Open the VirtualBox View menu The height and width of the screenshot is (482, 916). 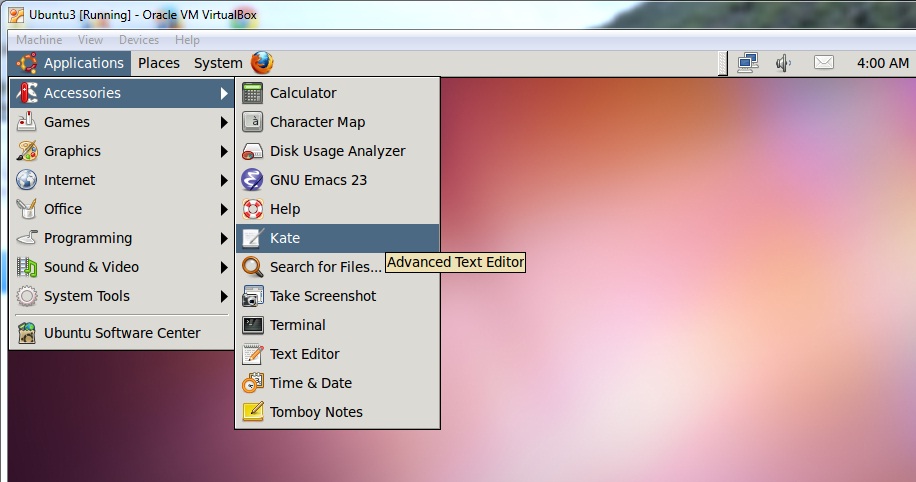tap(91, 40)
